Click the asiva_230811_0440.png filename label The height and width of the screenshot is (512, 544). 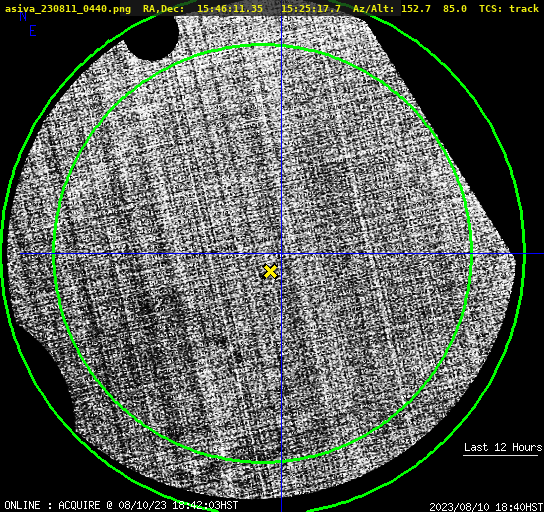68,8
